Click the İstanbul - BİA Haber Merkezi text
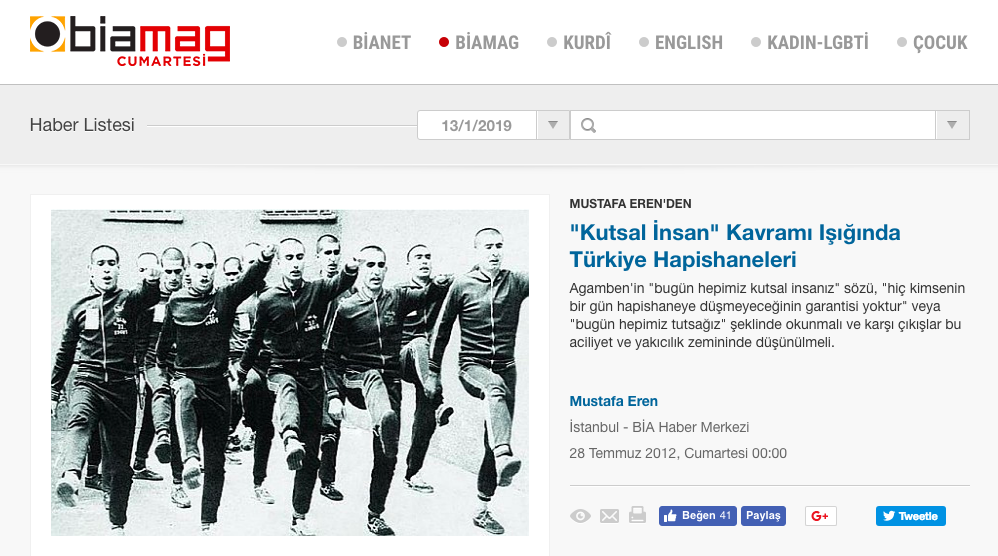Image resolution: width=998 pixels, height=556 pixels. coord(659,427)
